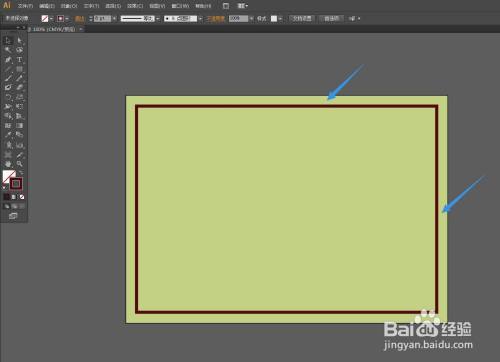Open the 帮助(H) Help menu
The height and width of the screenshot is (362, 500).
(x=203, y=6)
